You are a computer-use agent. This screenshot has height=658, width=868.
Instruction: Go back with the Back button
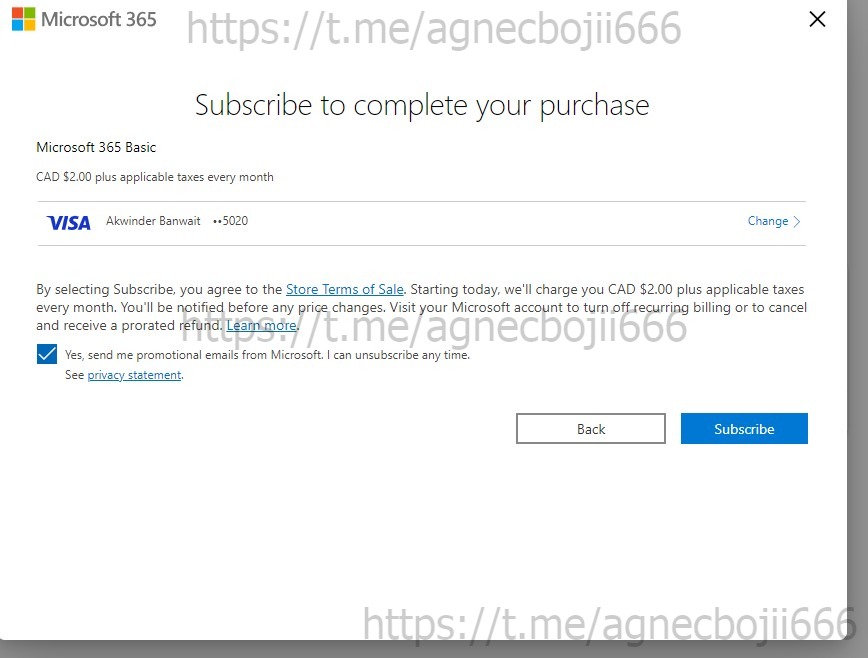pos(591,428)
